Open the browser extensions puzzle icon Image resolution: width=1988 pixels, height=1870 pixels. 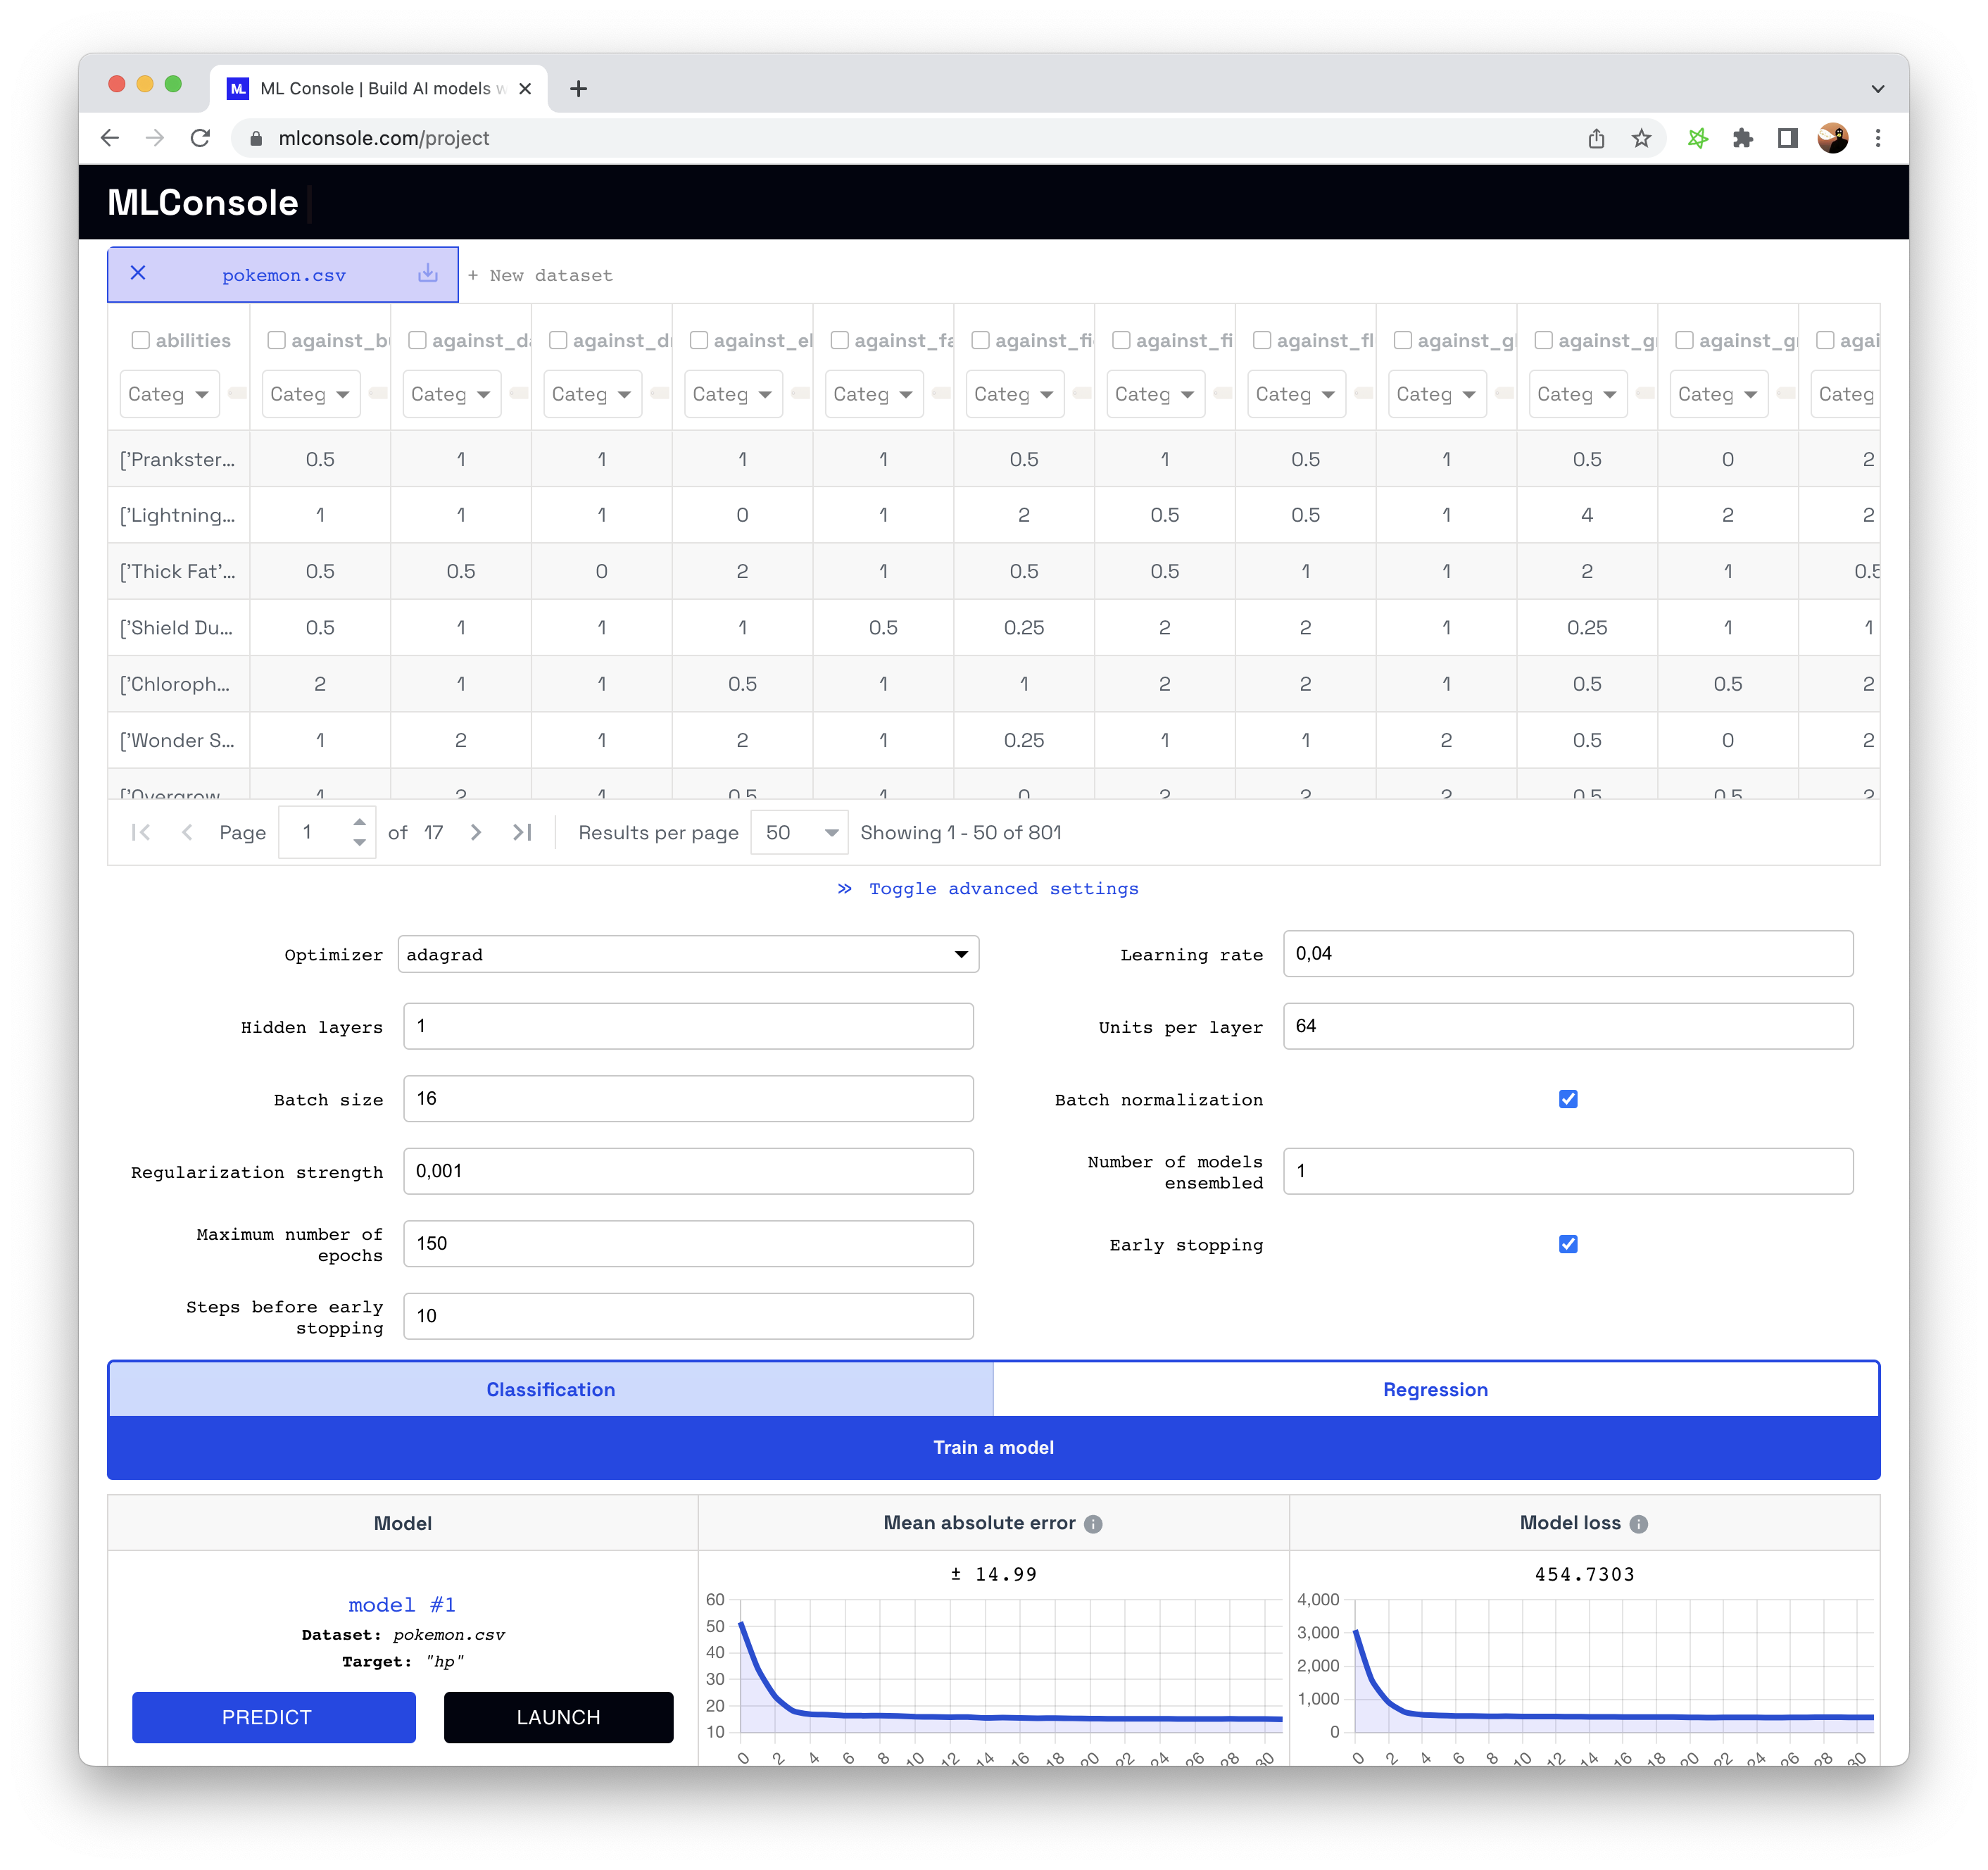pyautogui.click(x=1743, y=138)
